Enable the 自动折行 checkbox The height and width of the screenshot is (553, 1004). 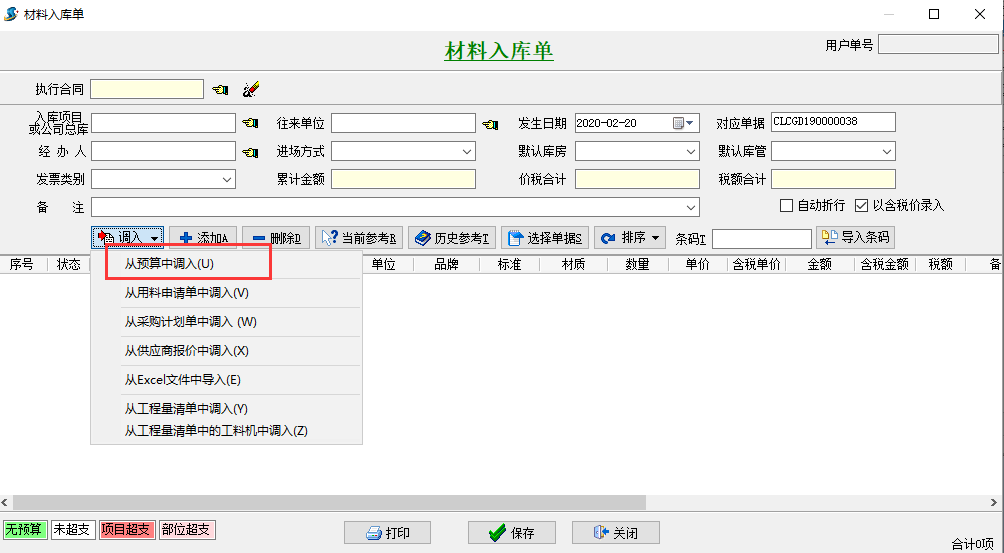click(x=786, y=206)
